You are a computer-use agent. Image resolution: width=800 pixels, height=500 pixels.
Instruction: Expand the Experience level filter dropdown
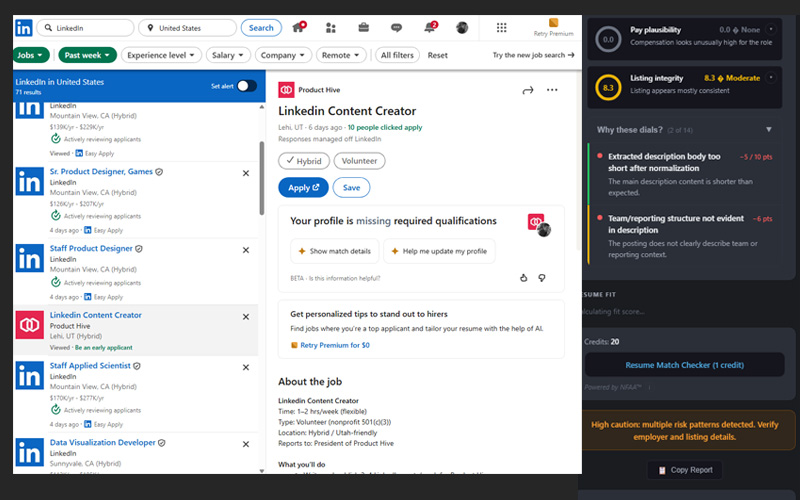[163, 55]
